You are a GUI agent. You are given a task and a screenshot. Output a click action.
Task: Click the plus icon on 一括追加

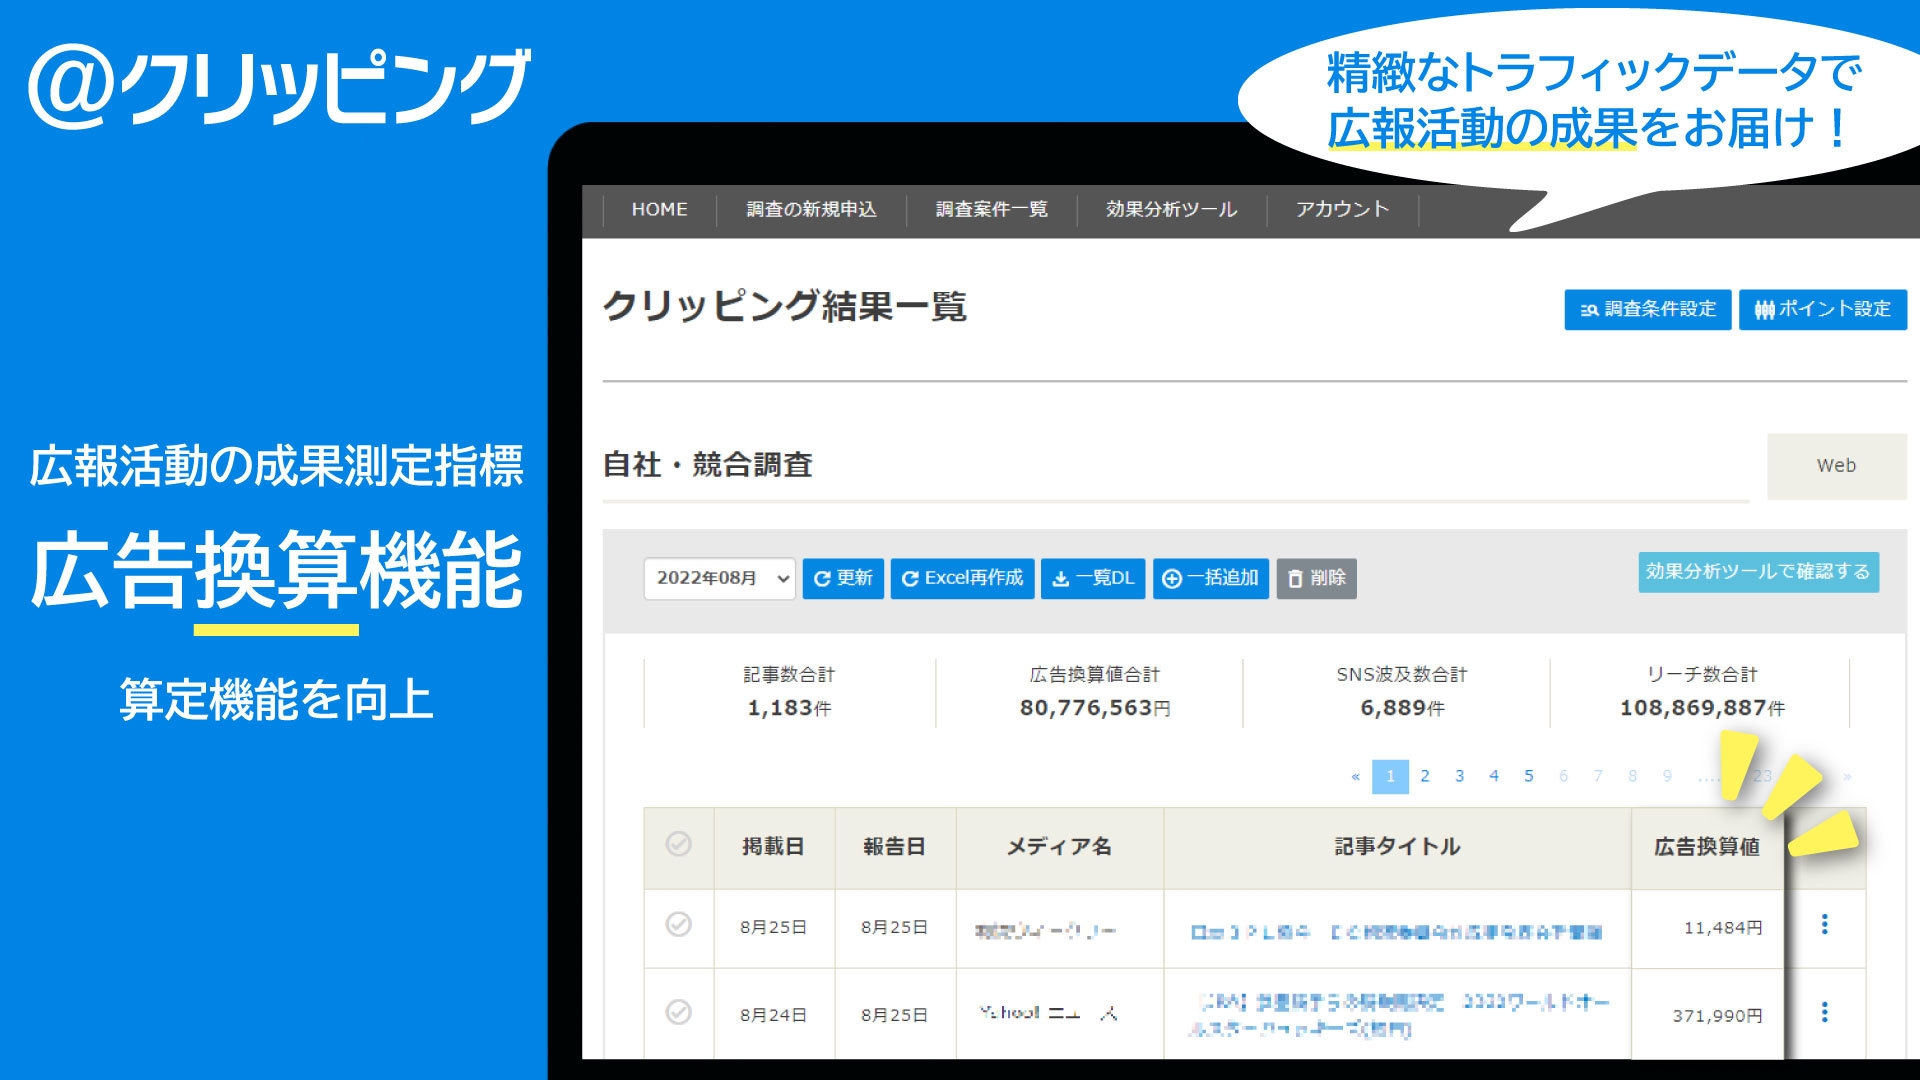click(x=1172, y=577)
